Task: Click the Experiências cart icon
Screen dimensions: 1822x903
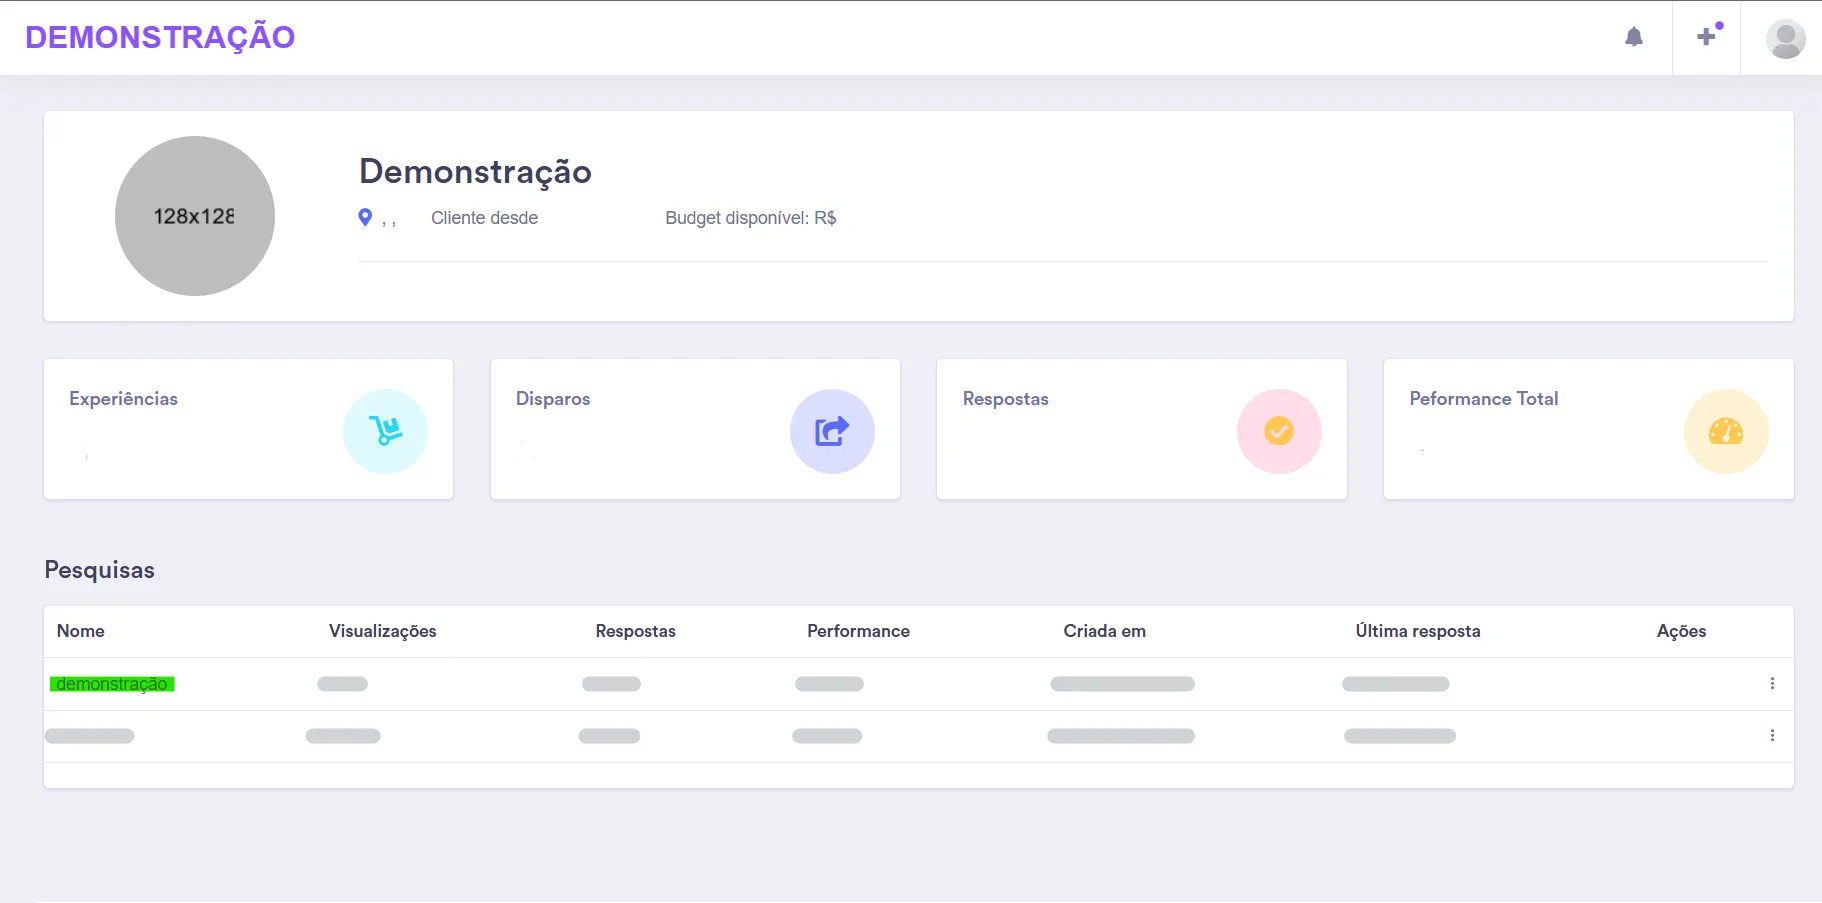Action: point(385,431)
